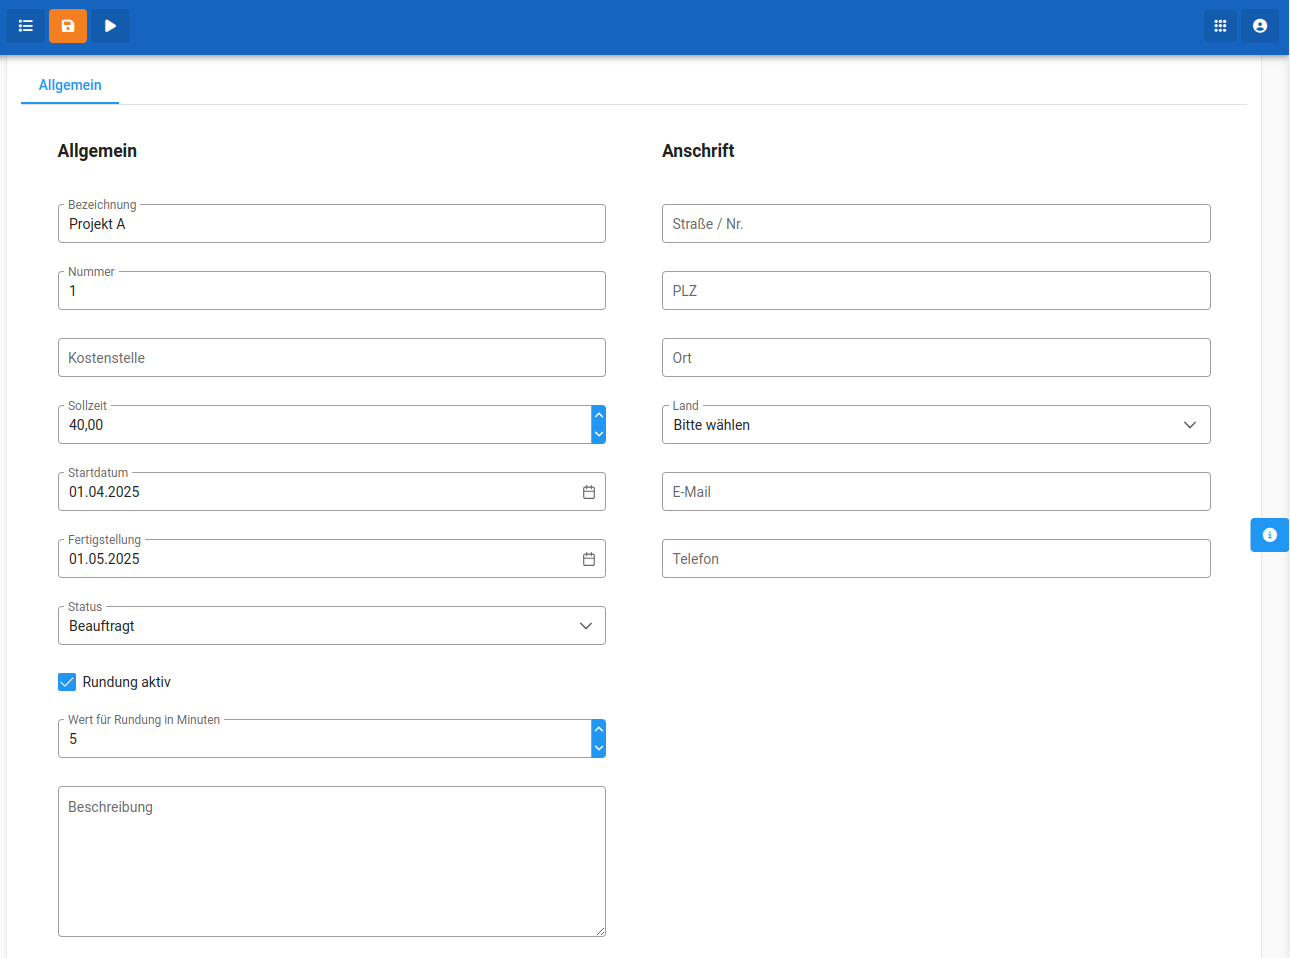This screenshot has width=1290, height=958.
Task: Click the Allgemein section heading
Action: [97, 151]
